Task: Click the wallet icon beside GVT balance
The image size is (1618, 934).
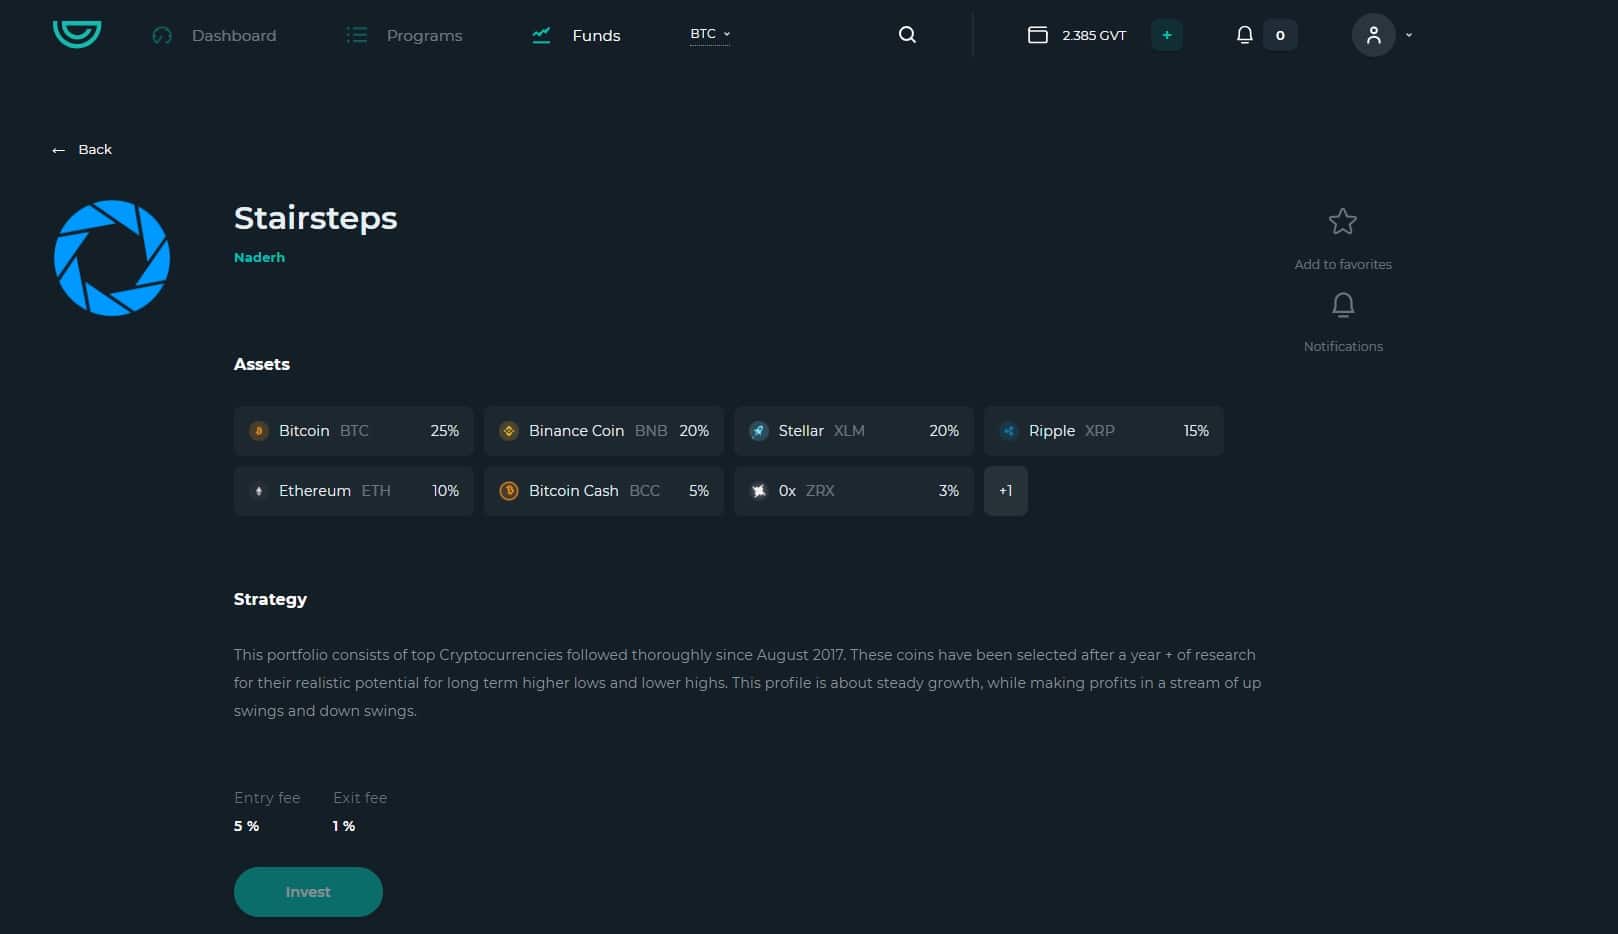Action: pos(1038,35)
